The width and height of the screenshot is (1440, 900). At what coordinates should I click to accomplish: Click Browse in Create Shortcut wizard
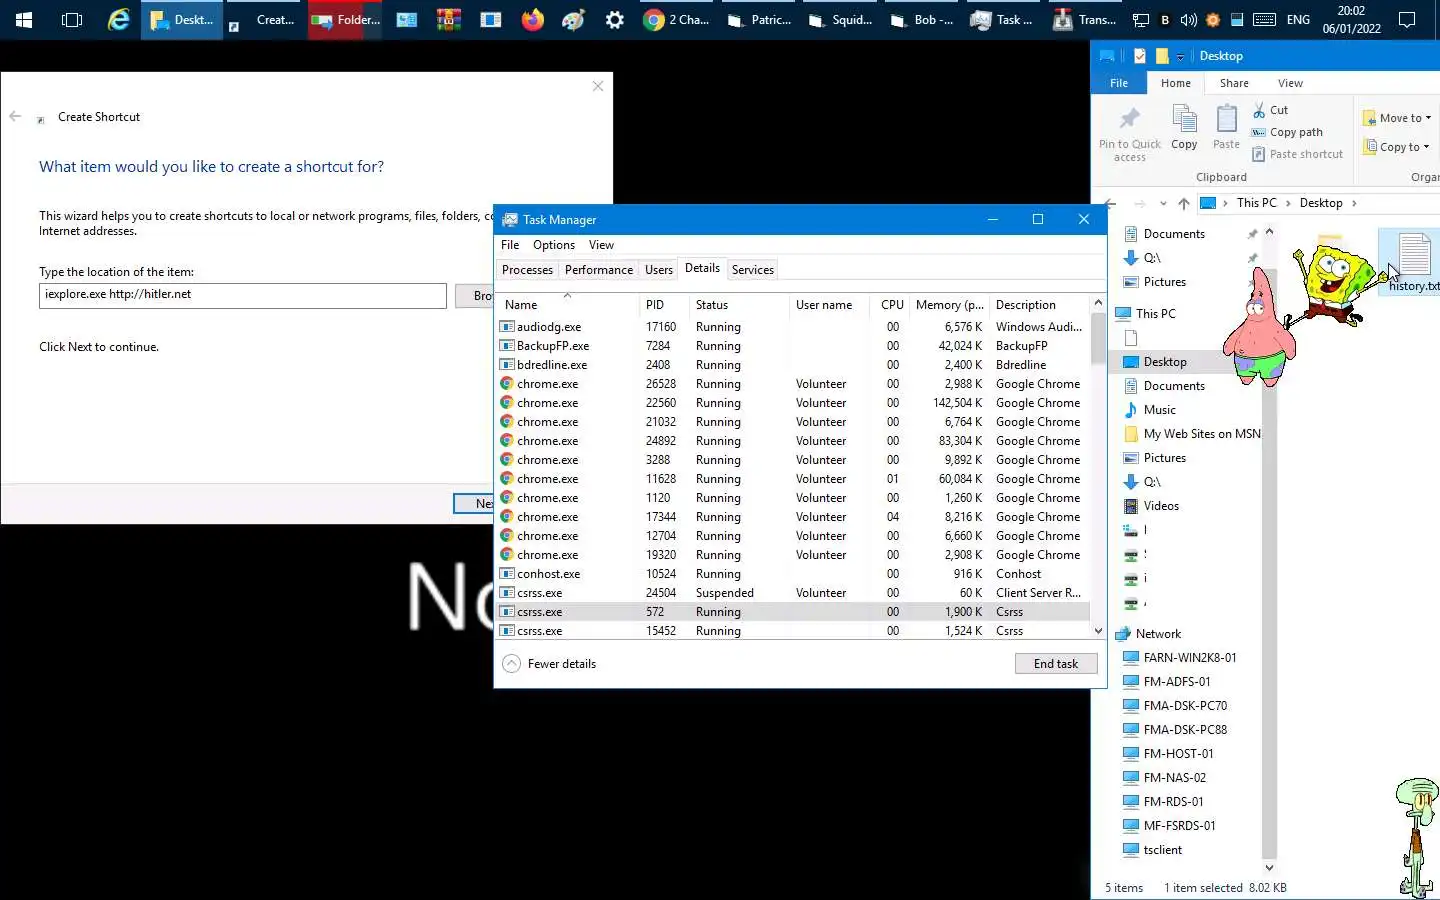(476, 296)
